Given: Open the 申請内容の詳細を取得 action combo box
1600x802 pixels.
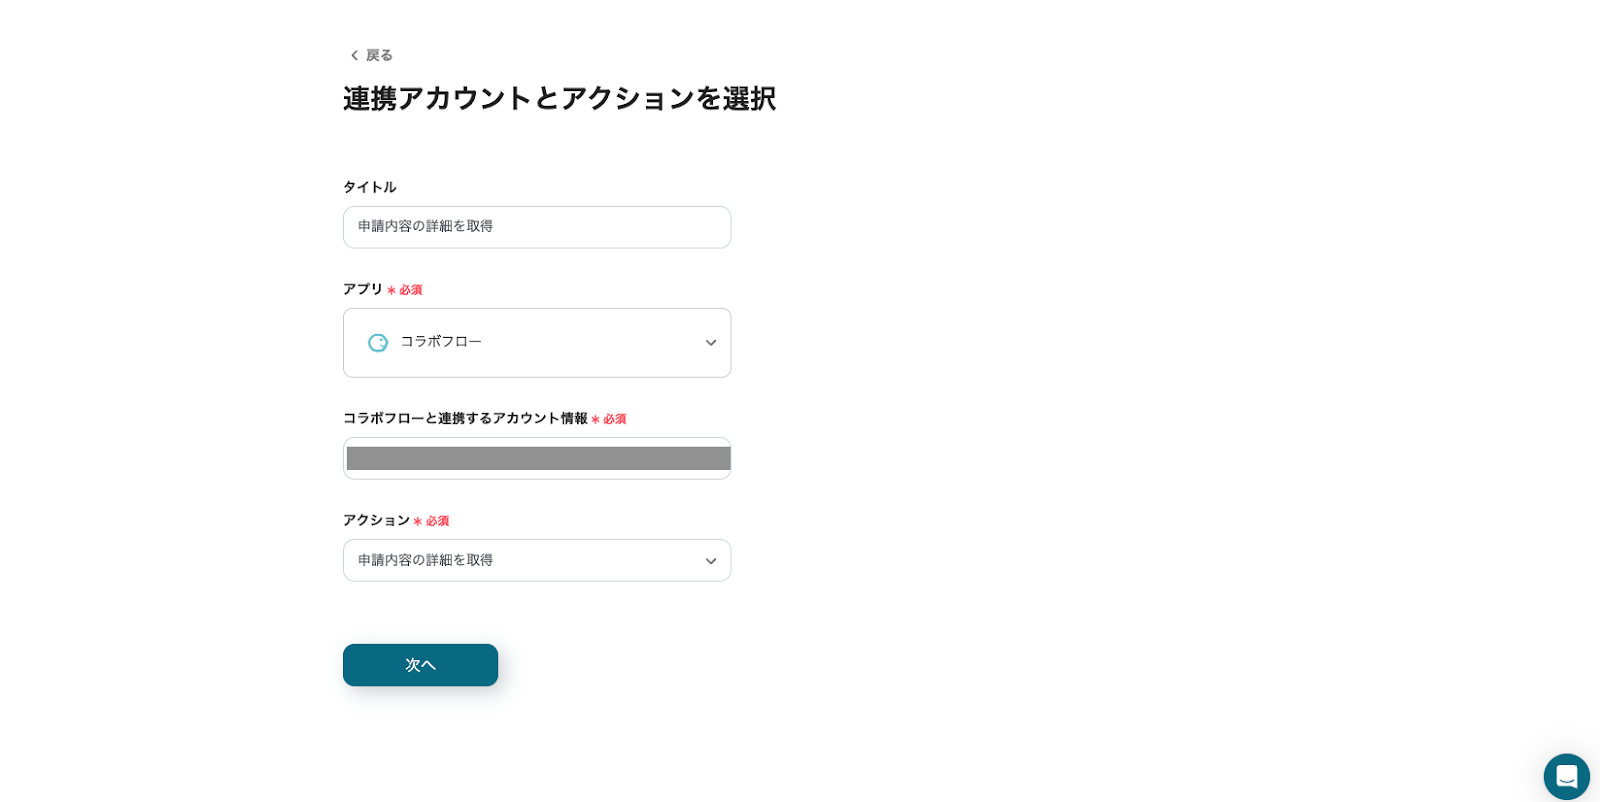Looking at the screenshot, I should pyautogui.click(x=520, y=561).
